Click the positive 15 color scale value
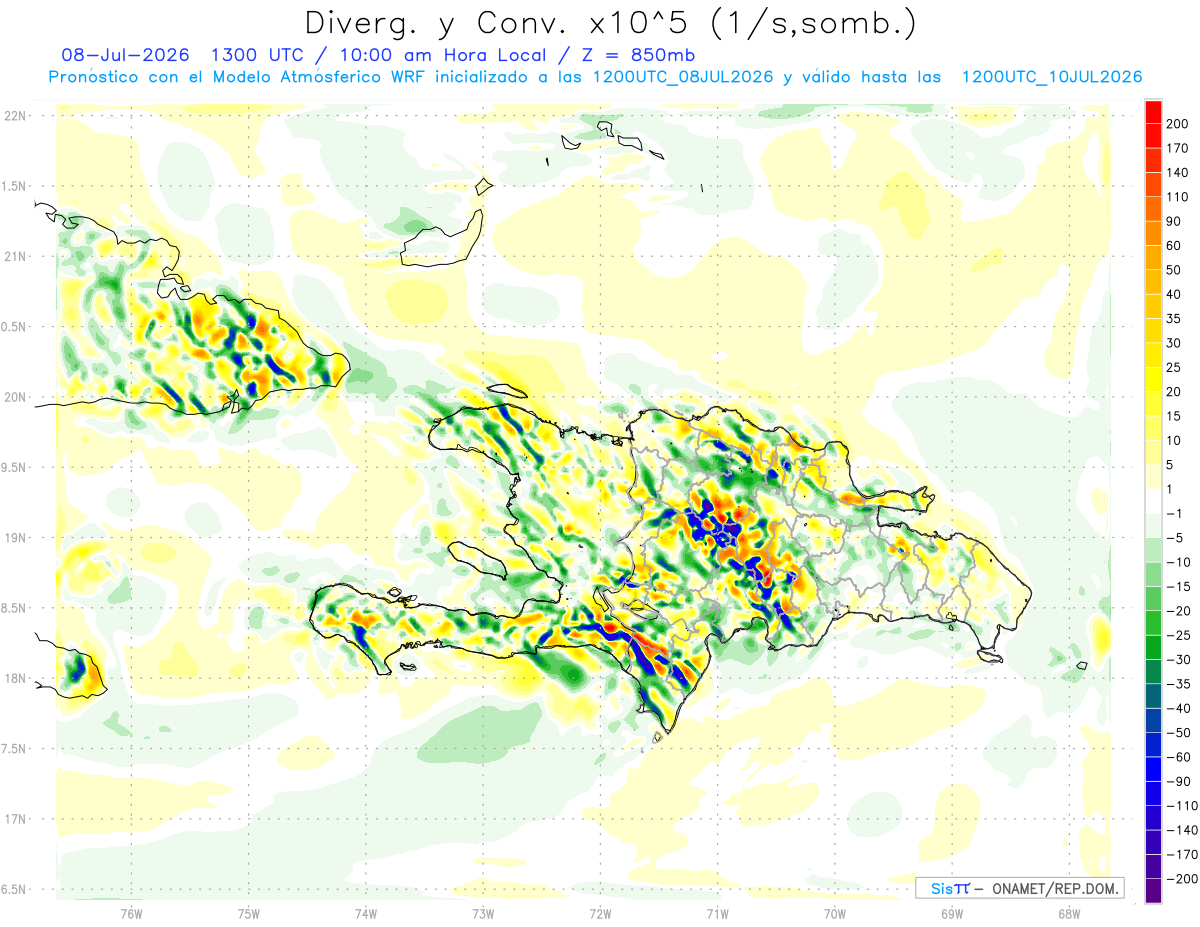Viewport: 1200px width, 927px height. (x=1175, y=416)
